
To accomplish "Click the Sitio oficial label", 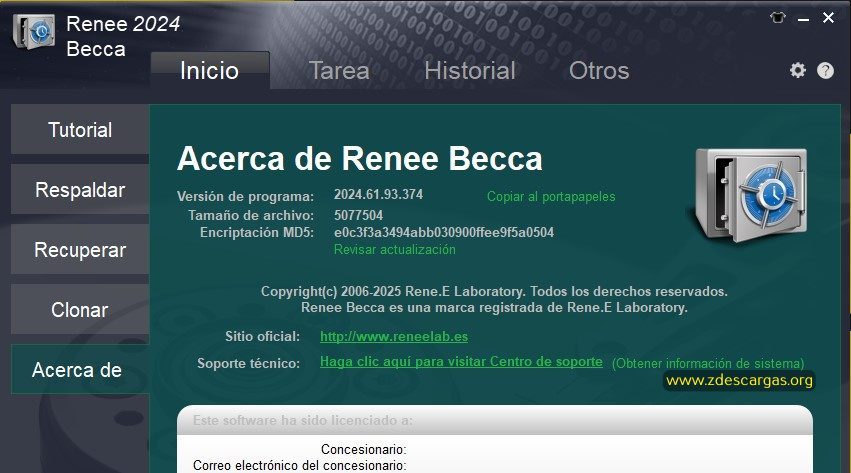I will coord(262,336).
